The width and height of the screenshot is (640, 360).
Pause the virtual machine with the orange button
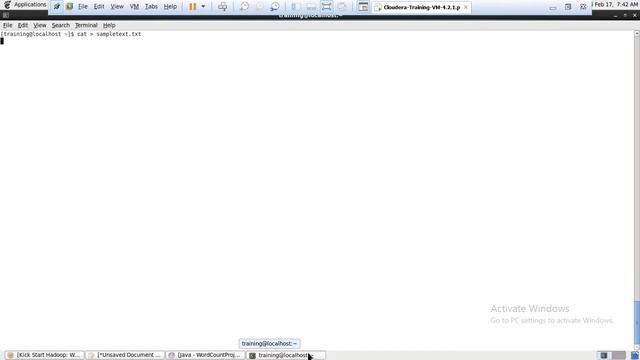[193, 7]
